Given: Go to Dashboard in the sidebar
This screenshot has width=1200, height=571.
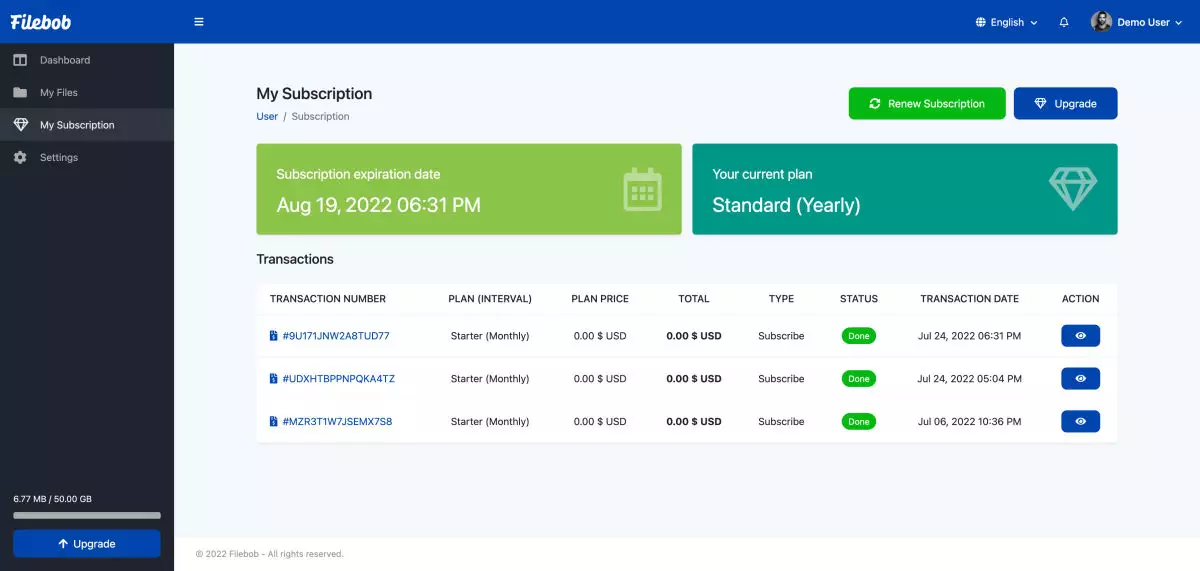Looking at the screenshot, I should [x=87, y=60].
